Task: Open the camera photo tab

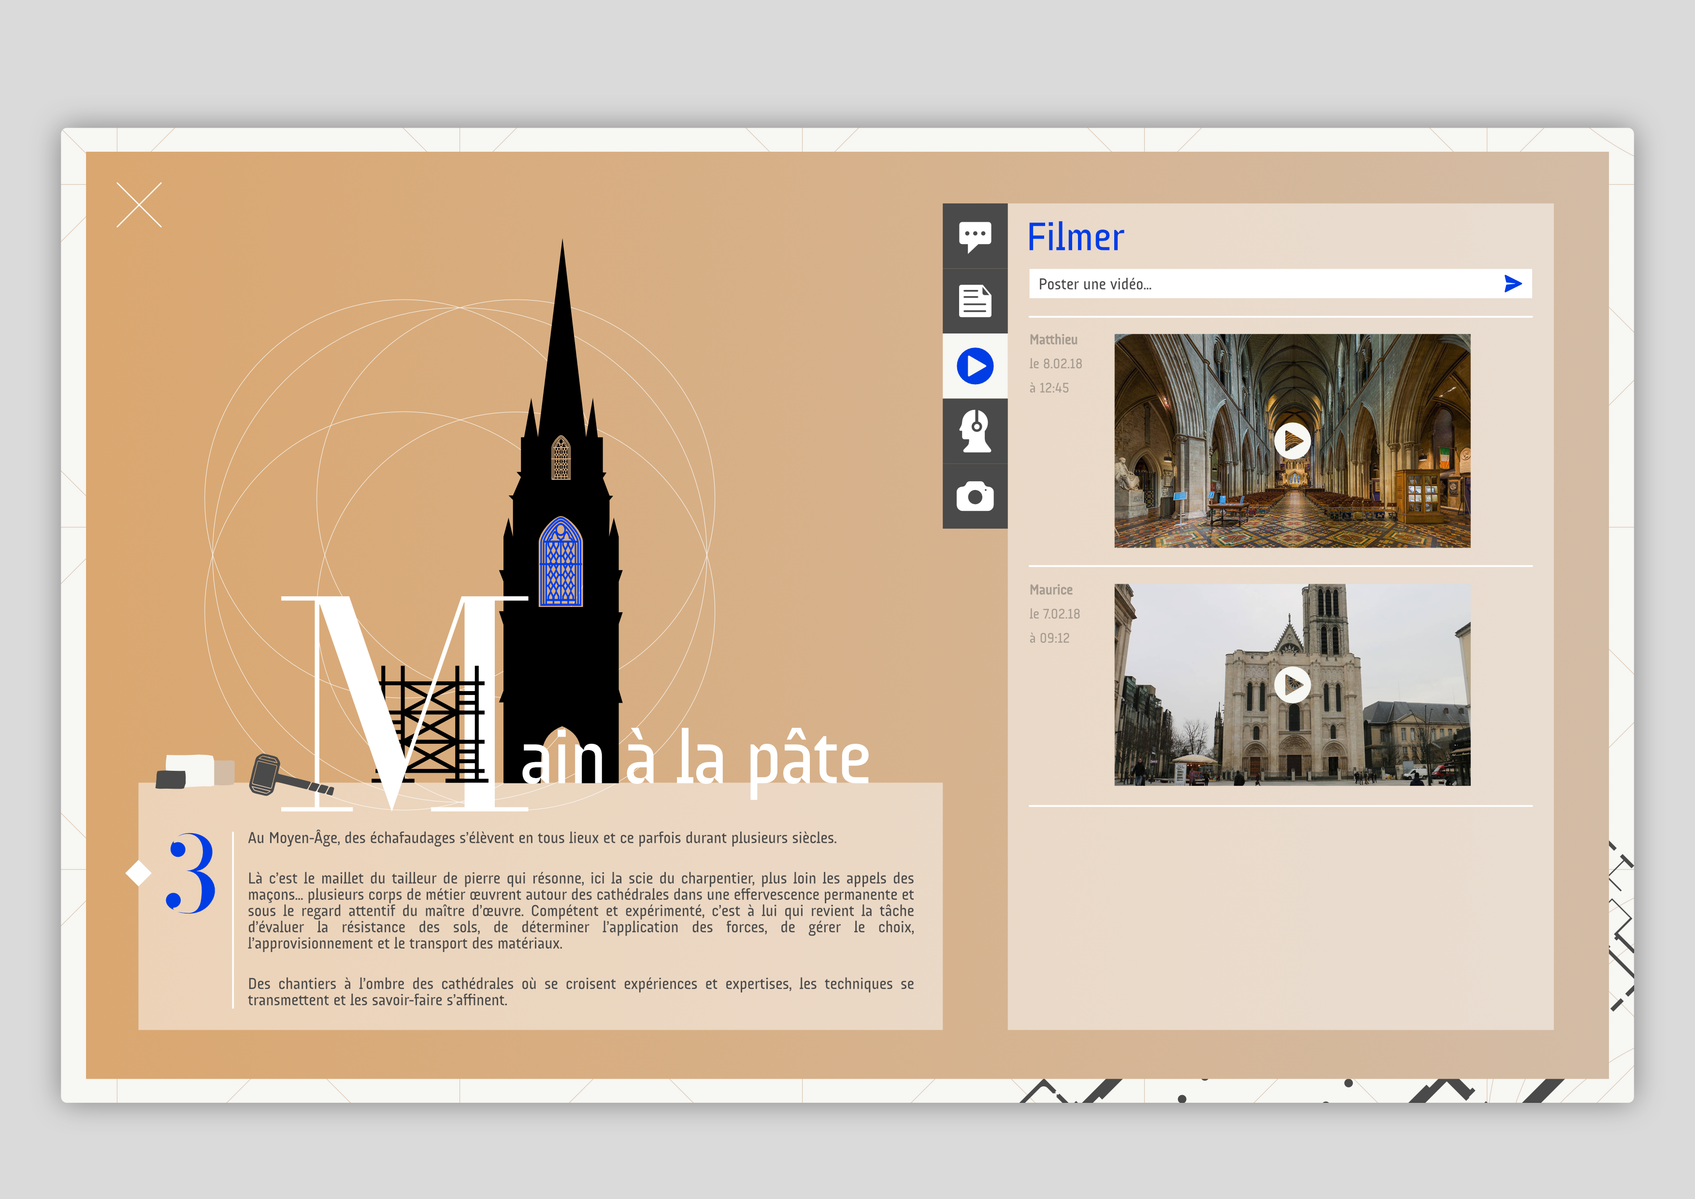Action: (975, 496)
